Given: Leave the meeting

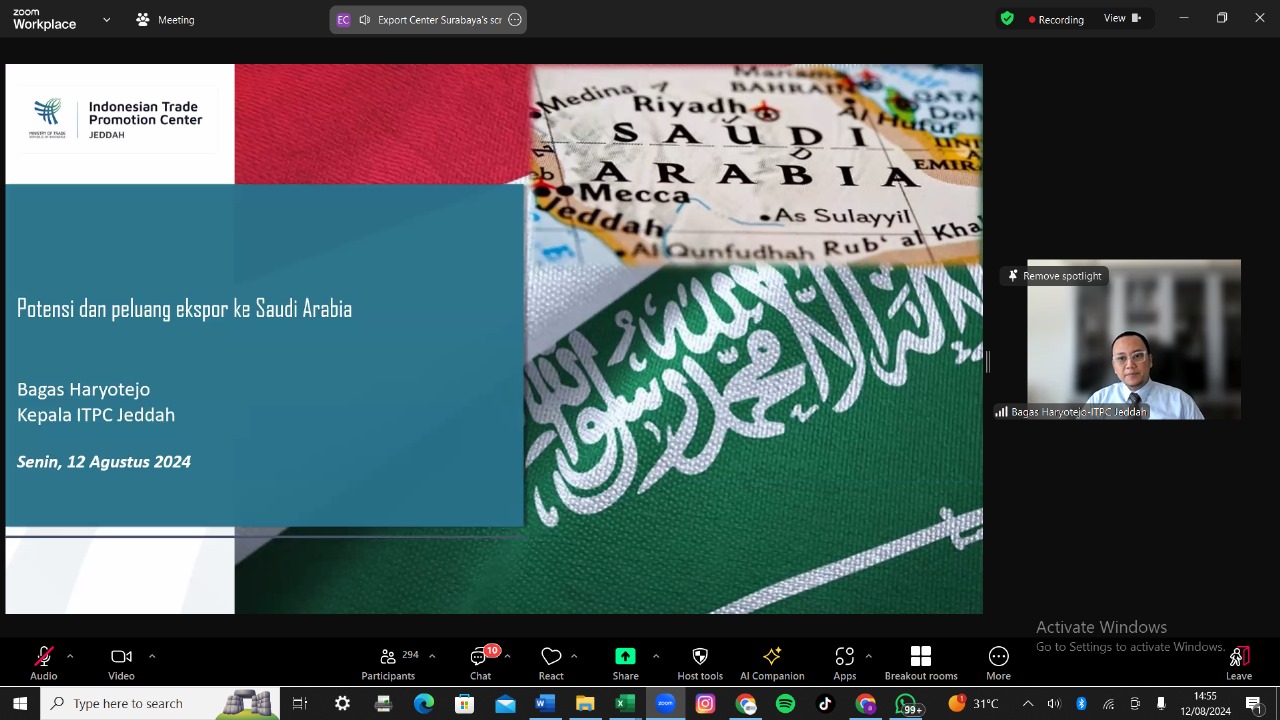Looking at the screenshot, I should (1239, 663).
